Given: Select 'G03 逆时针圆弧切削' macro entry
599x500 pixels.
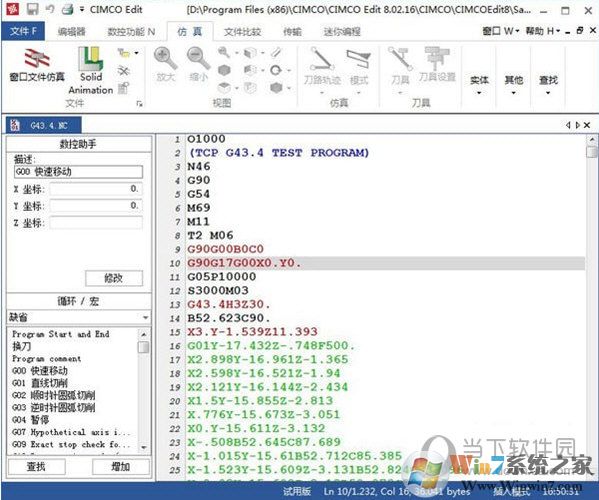Looking at the screenshot, I should pos(53,408).
